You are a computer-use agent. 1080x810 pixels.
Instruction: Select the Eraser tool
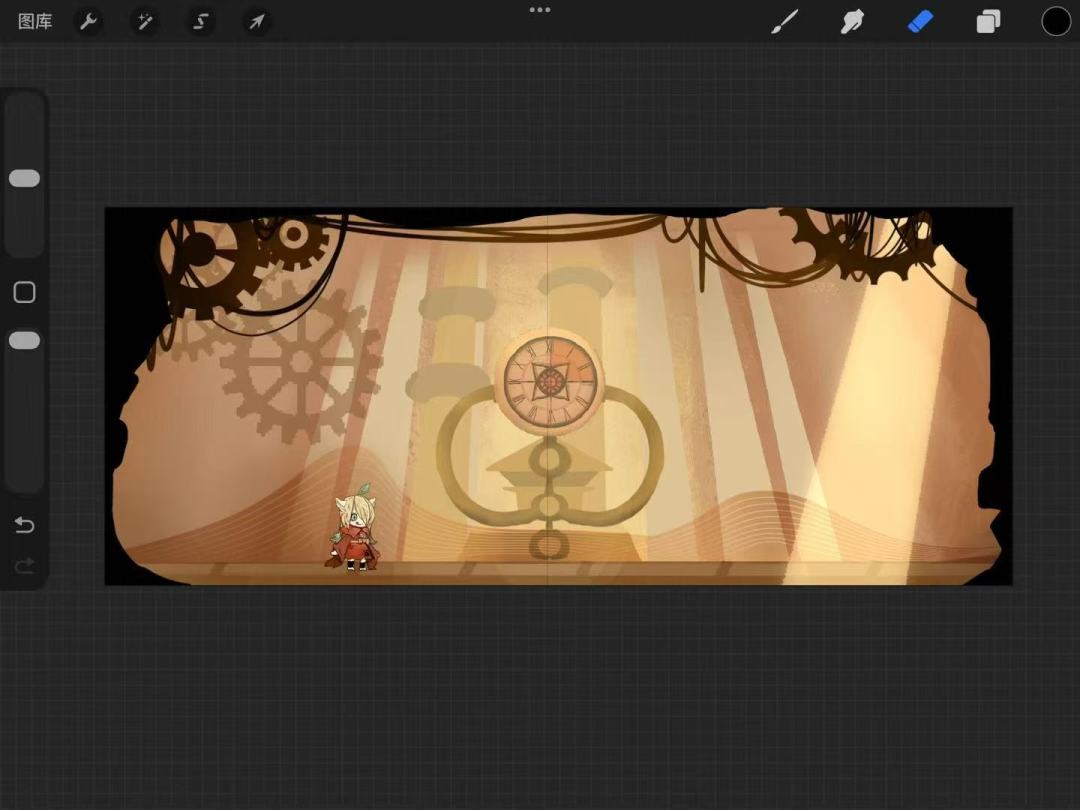(920, 21)
